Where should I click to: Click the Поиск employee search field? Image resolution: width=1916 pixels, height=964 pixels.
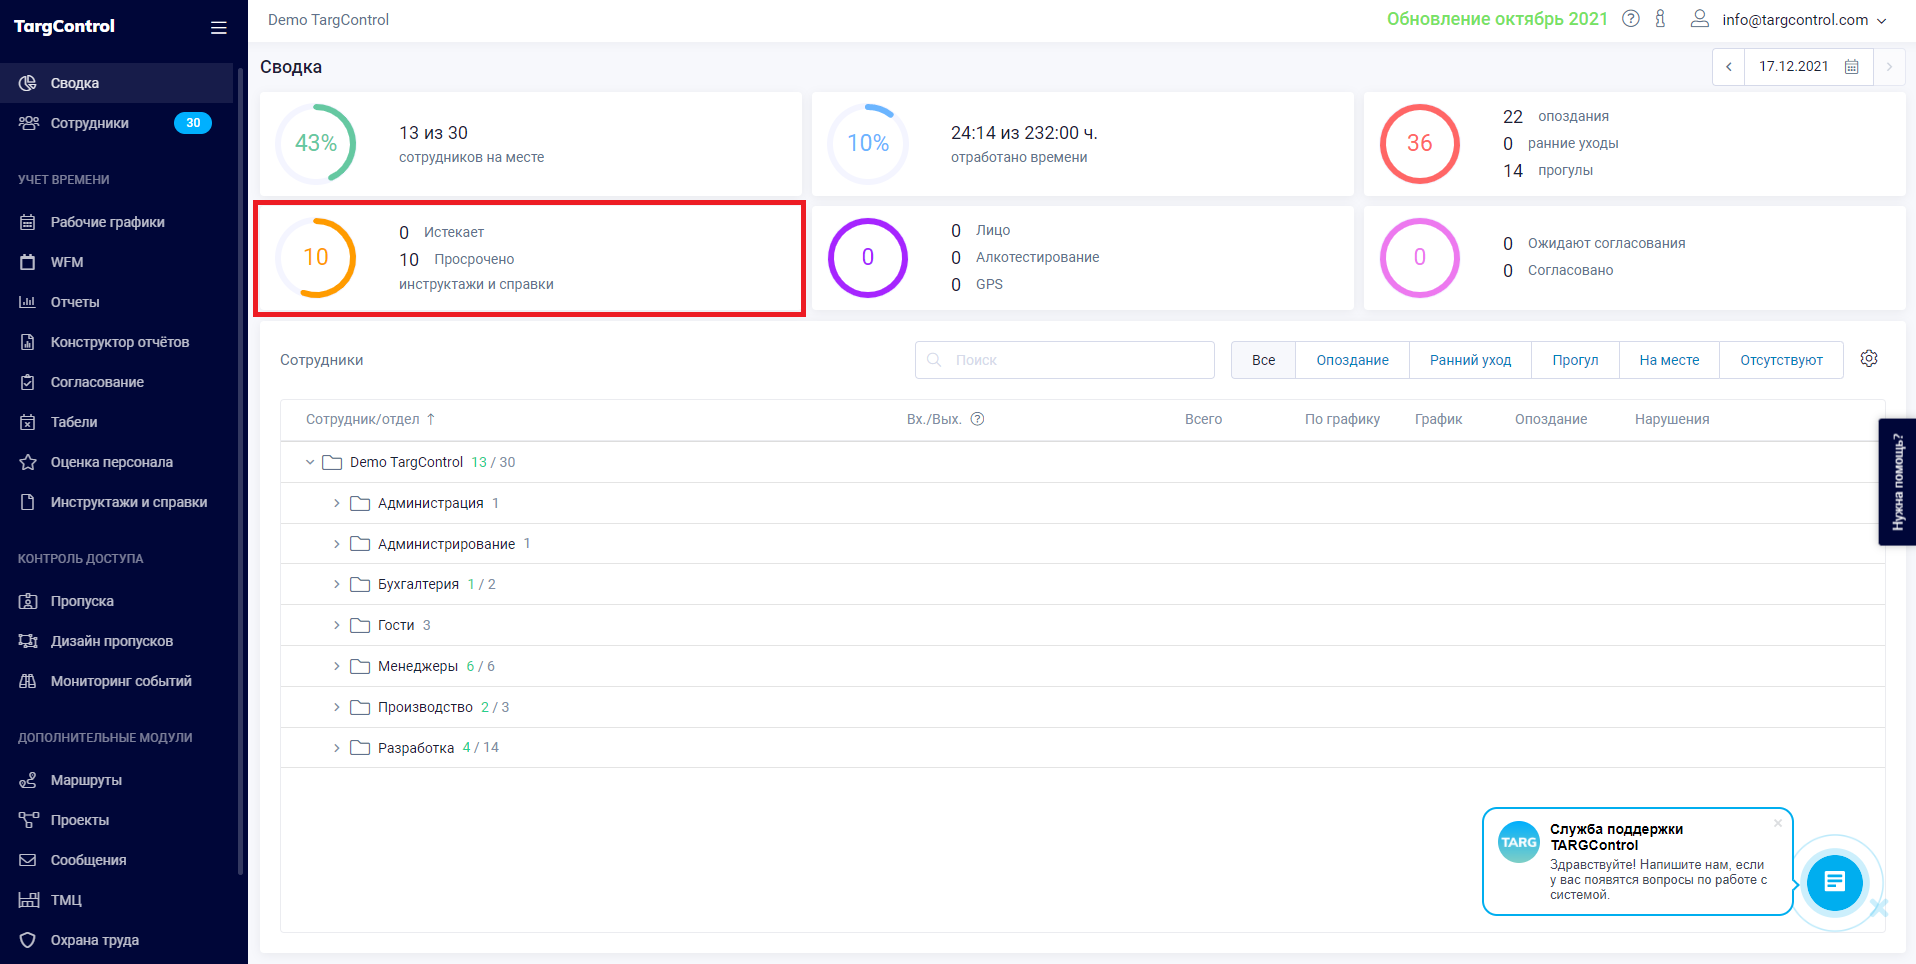1065,360
